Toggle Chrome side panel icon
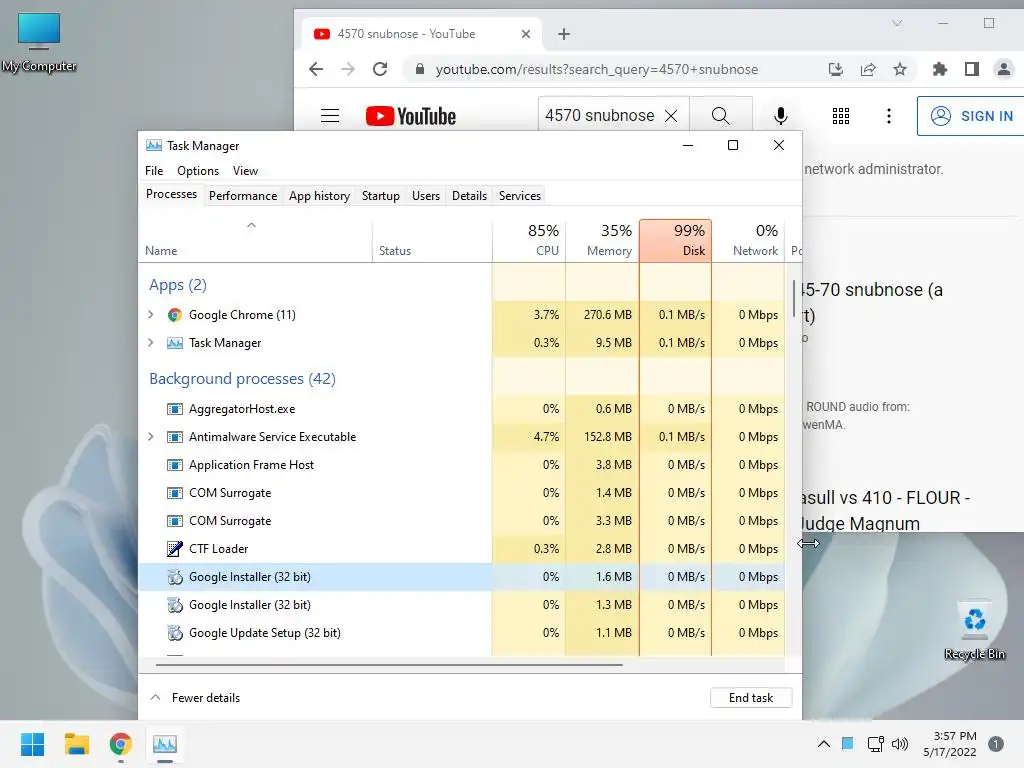1024x768 pixels. click(972, 69)
